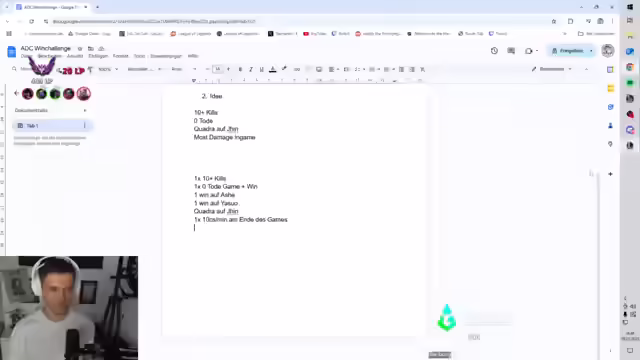Open the Google Docs home icon
Screen dimensions: 640x360
(11, 52)
